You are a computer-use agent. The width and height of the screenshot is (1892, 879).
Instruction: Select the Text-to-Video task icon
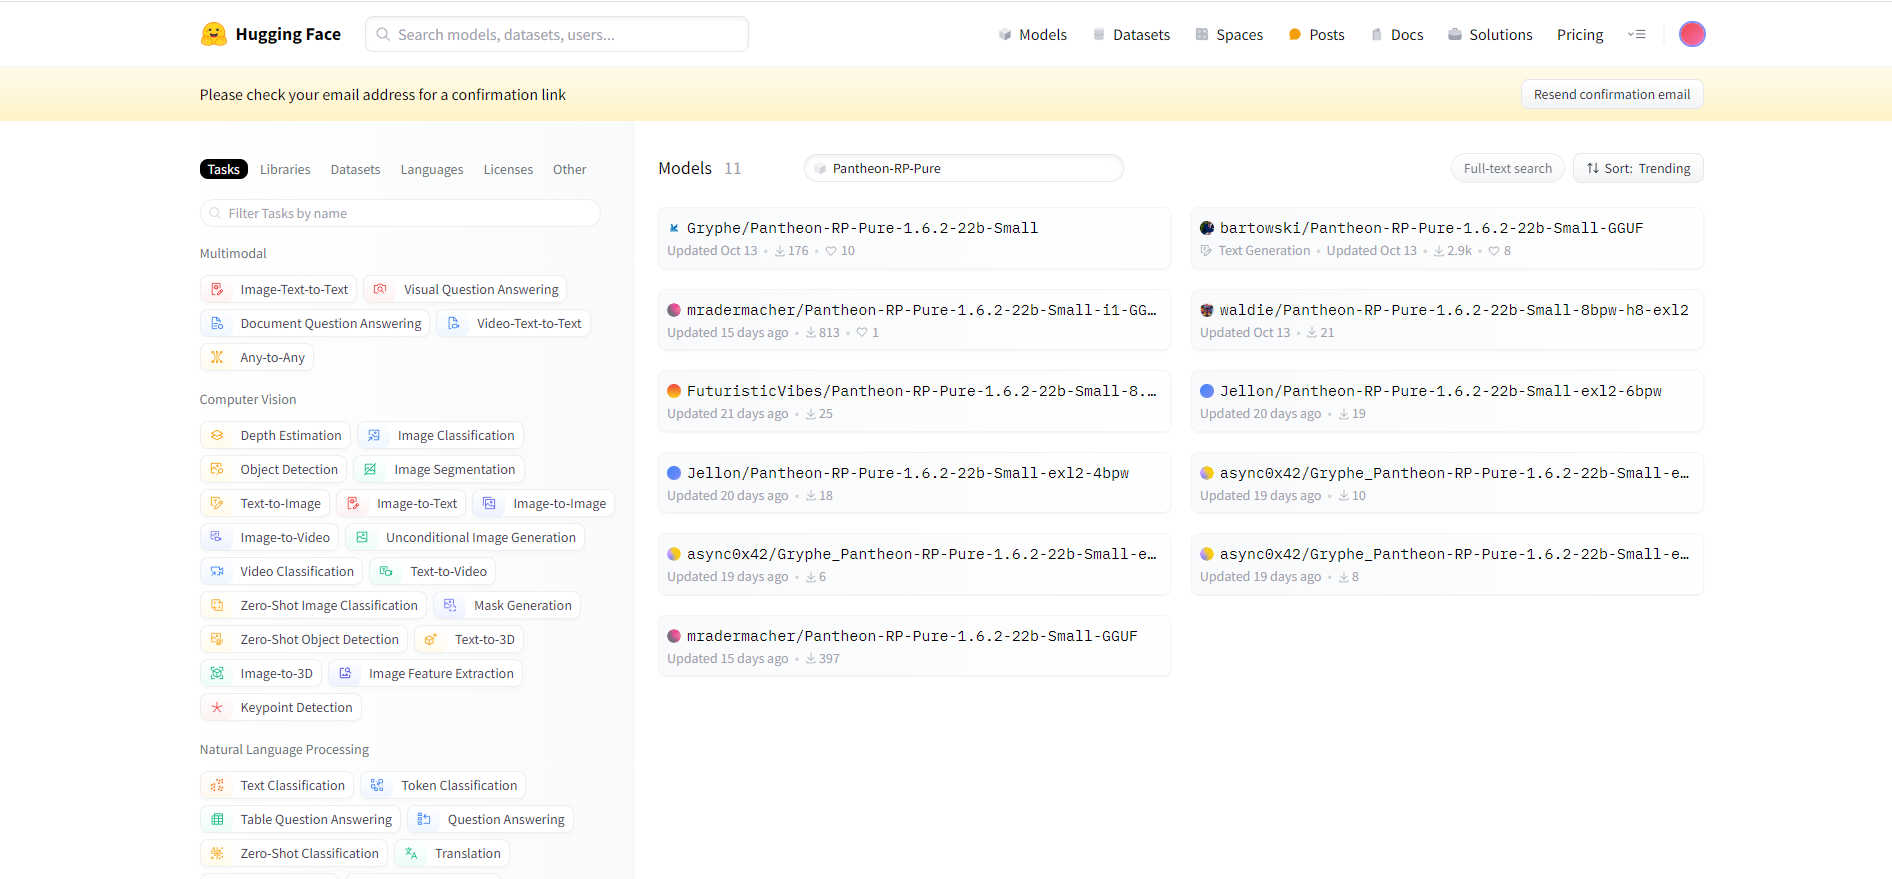pos(386,572)
